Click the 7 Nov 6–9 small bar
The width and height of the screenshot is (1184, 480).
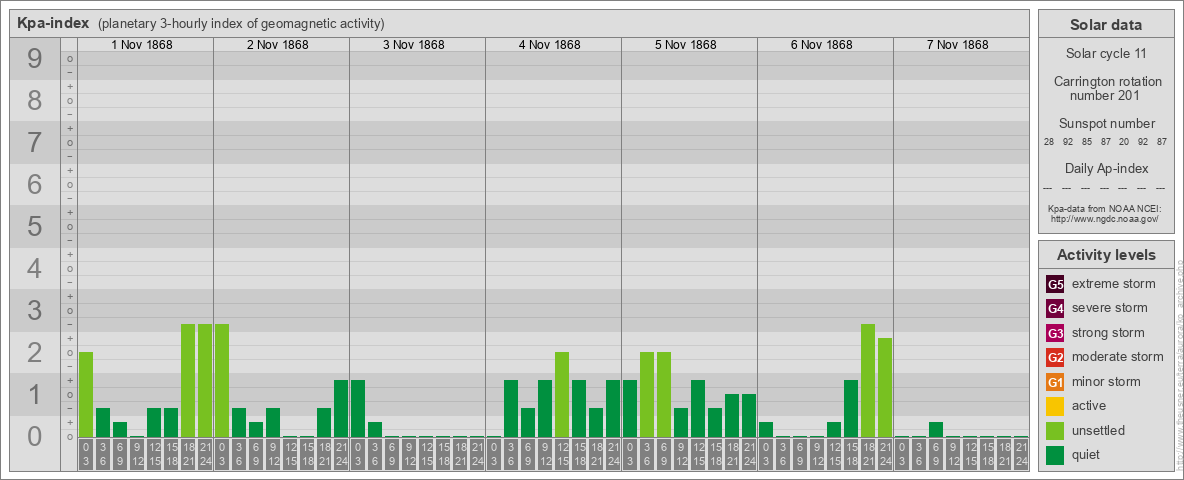[936, 429]
